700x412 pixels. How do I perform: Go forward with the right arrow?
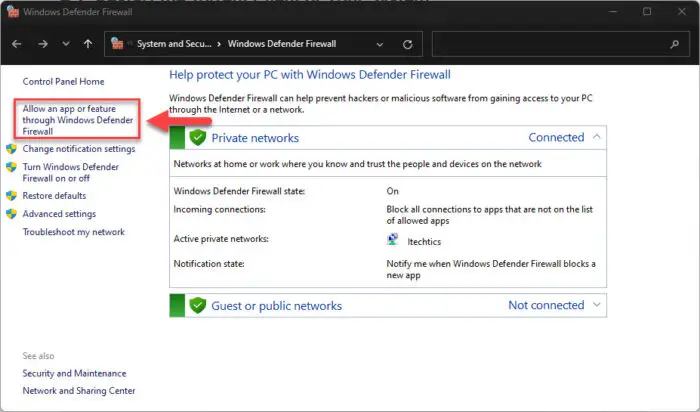click(x=42, y=44)
